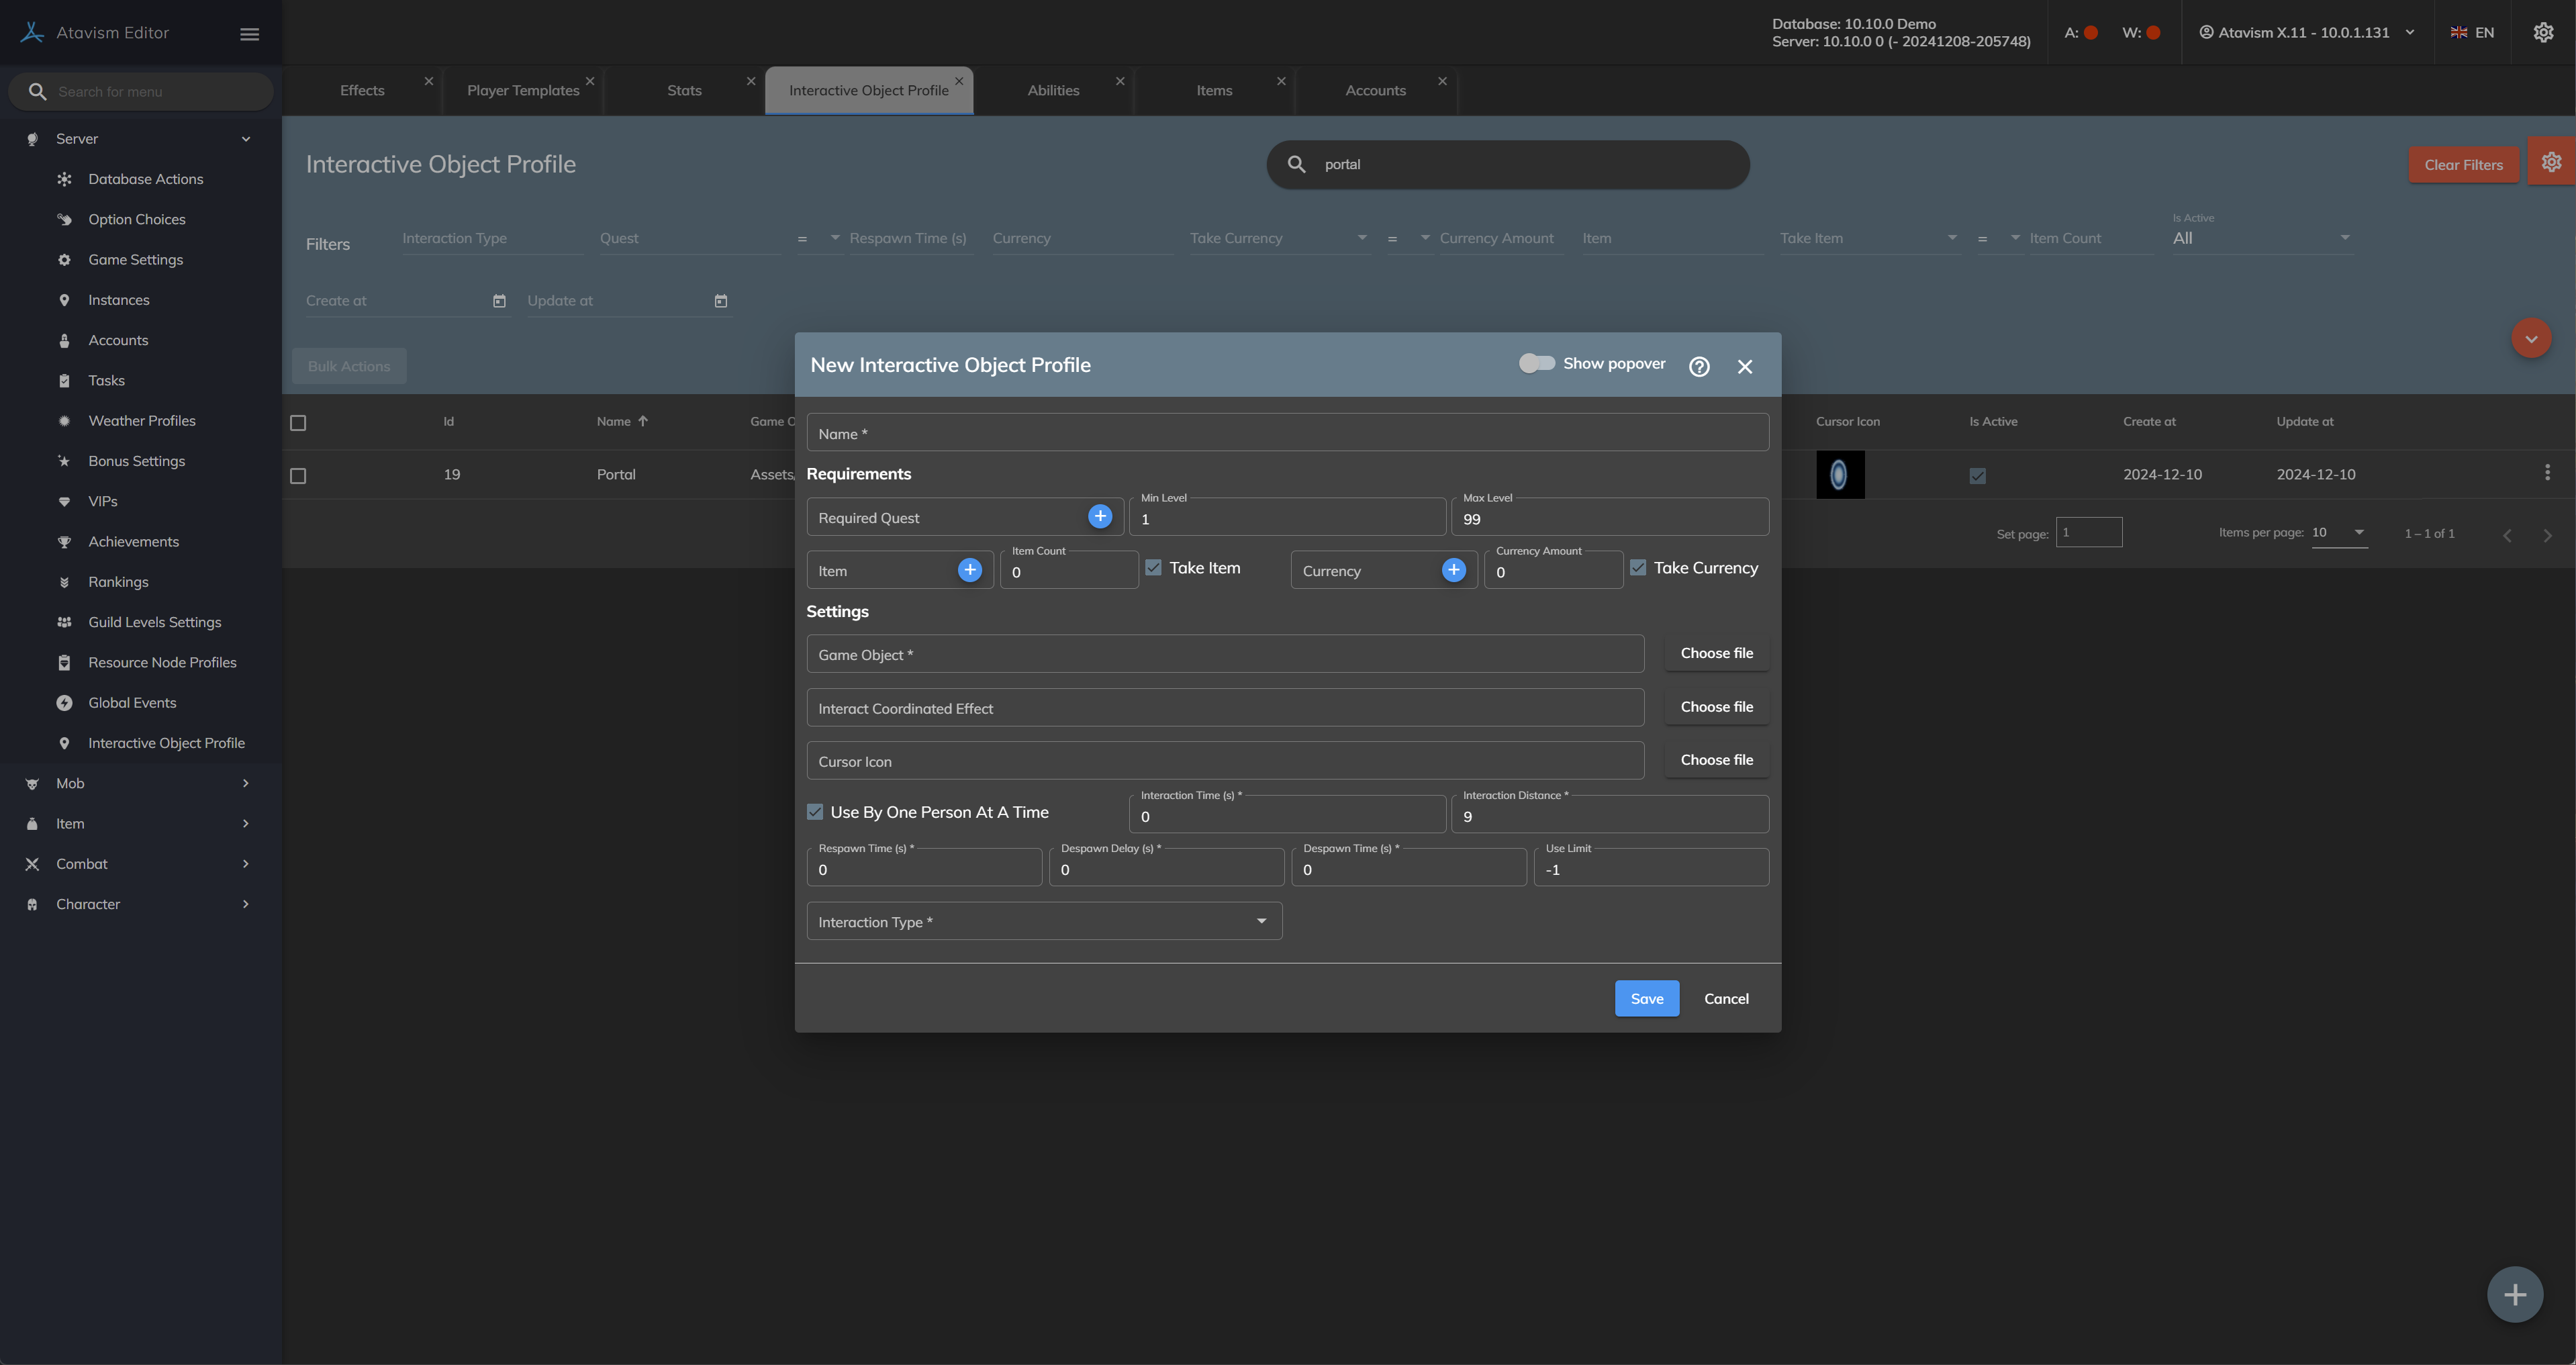Click the plus icon beside the Item field
The width and height of the screenshot is (2576, 1365).
(969, 570)
